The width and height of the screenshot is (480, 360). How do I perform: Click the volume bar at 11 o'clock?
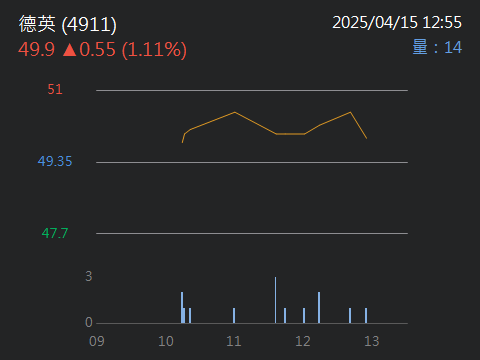pyautogui.click(x=234, y=315)
